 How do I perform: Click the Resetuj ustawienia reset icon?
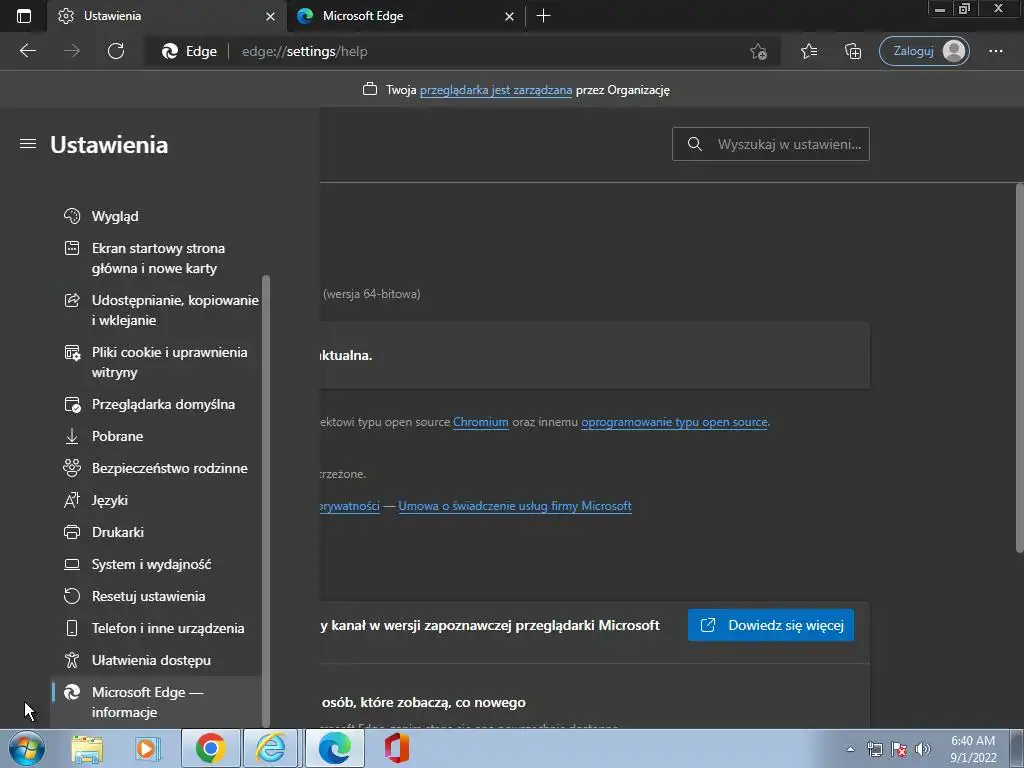(72, 596)
